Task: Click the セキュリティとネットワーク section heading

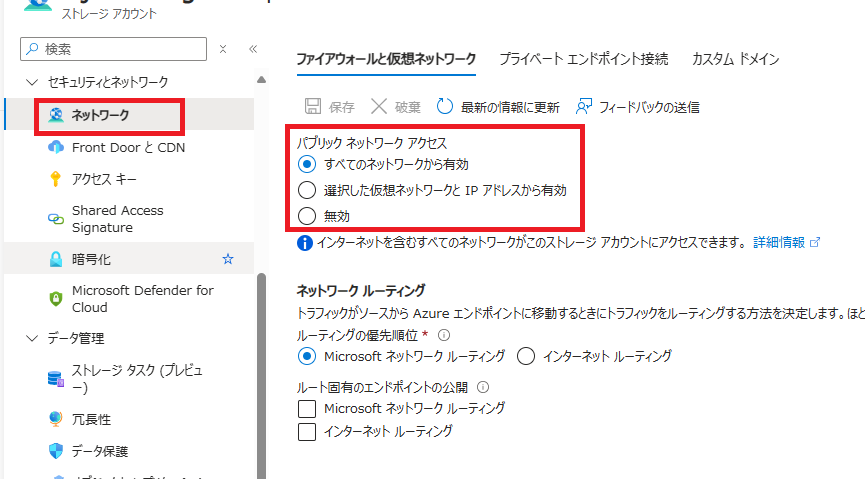Action: [108, 82]
